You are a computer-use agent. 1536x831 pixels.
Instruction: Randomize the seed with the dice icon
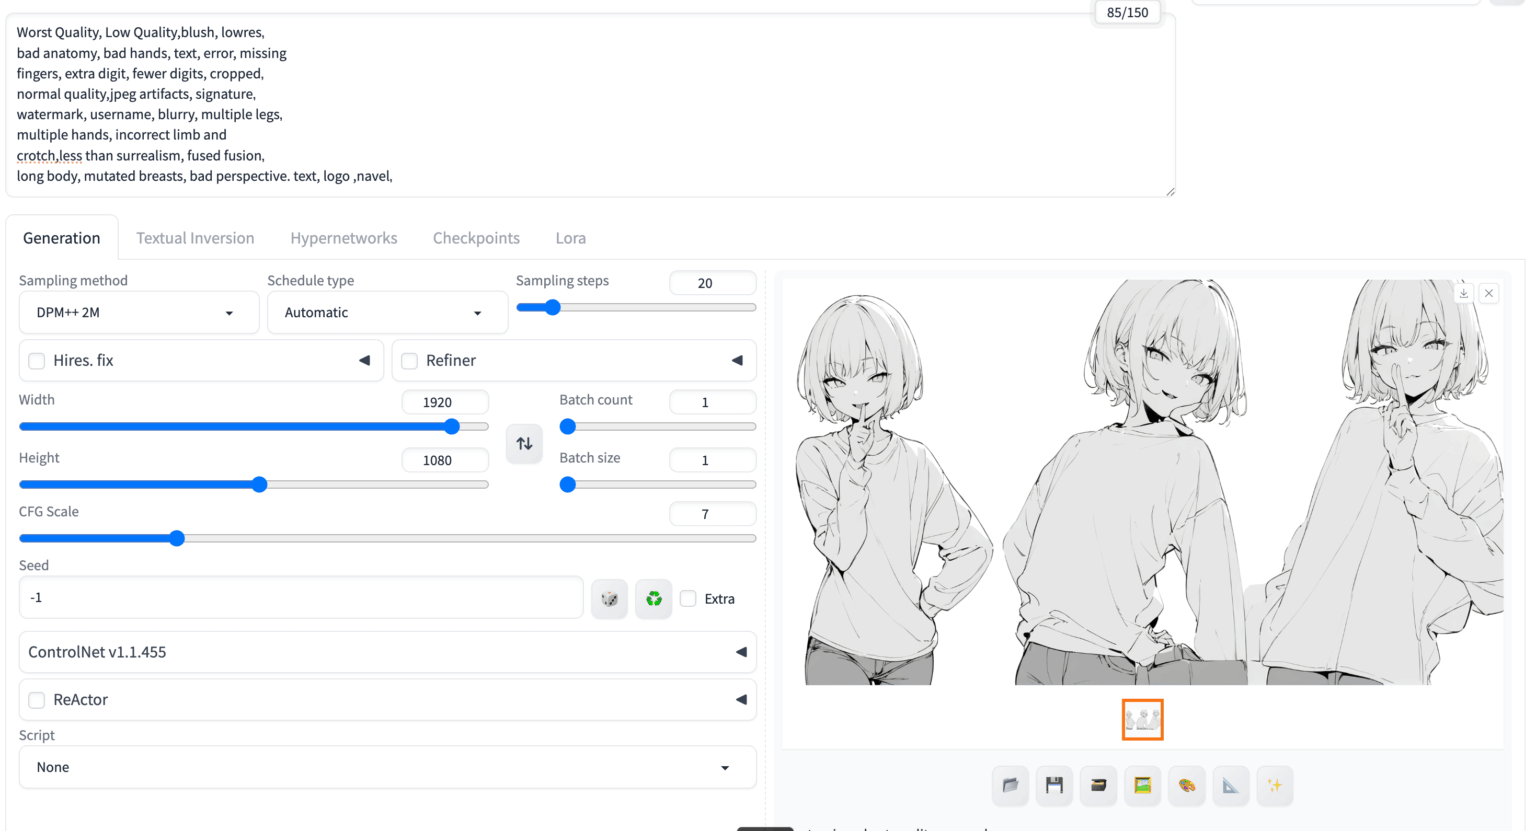pos(609,598)
